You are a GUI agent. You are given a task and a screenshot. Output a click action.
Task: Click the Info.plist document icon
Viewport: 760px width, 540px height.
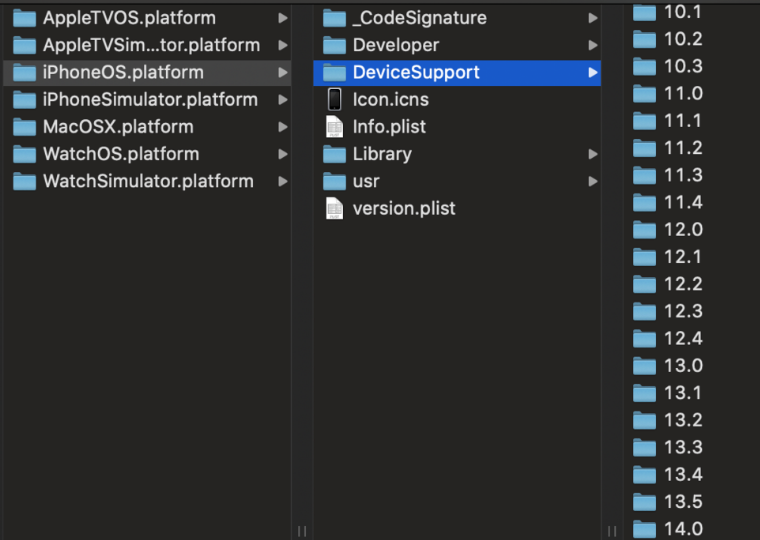coord(334,127)
